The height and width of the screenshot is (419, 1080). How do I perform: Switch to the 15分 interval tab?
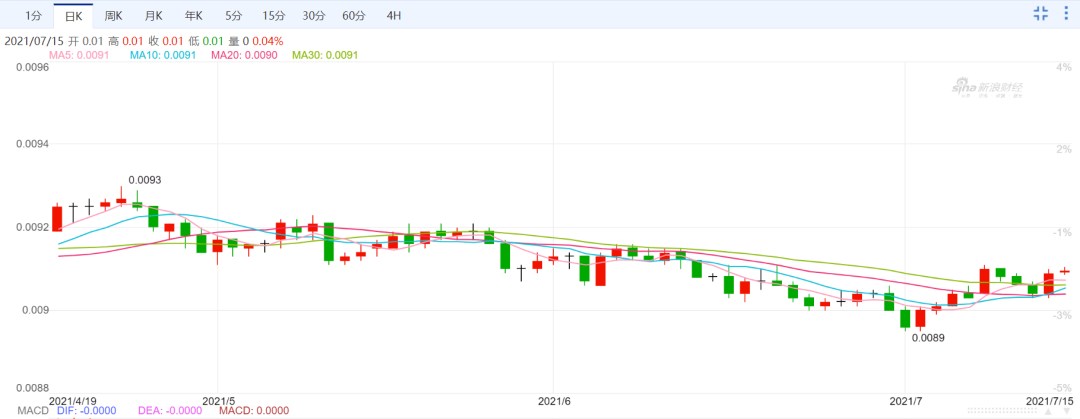click(x=273, y=14)
